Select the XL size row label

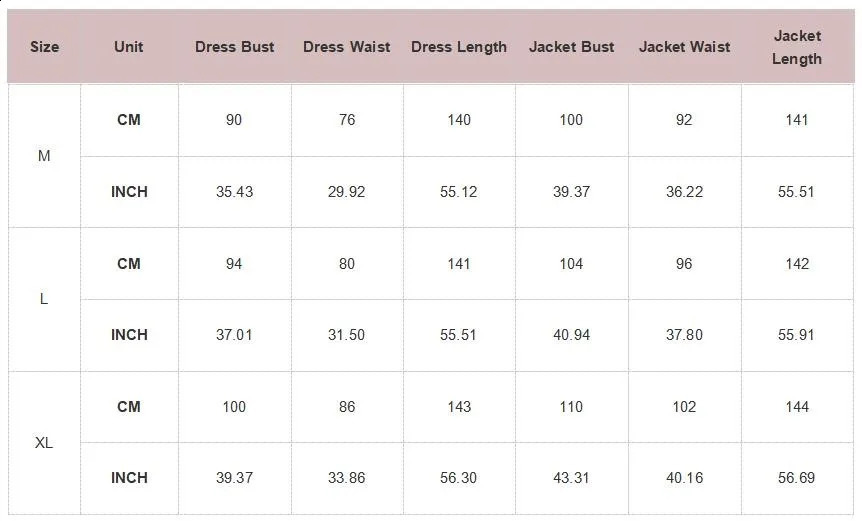pyautogui.click(x=44, y=443)
